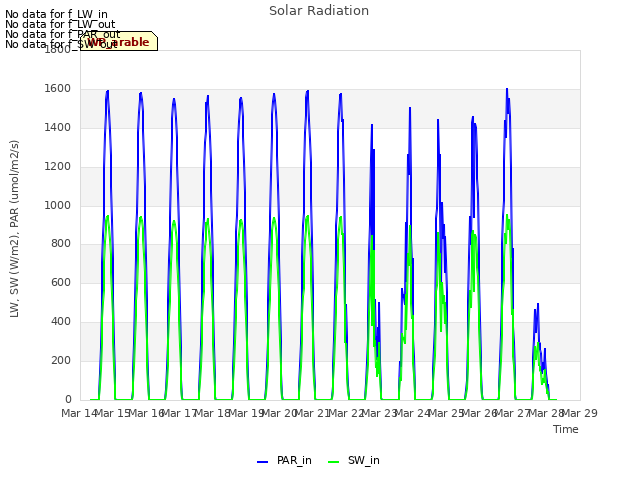Click the 0 y-axis tick label
The width and height of the screenshot is (640, 480).
(x=68, y=399)
